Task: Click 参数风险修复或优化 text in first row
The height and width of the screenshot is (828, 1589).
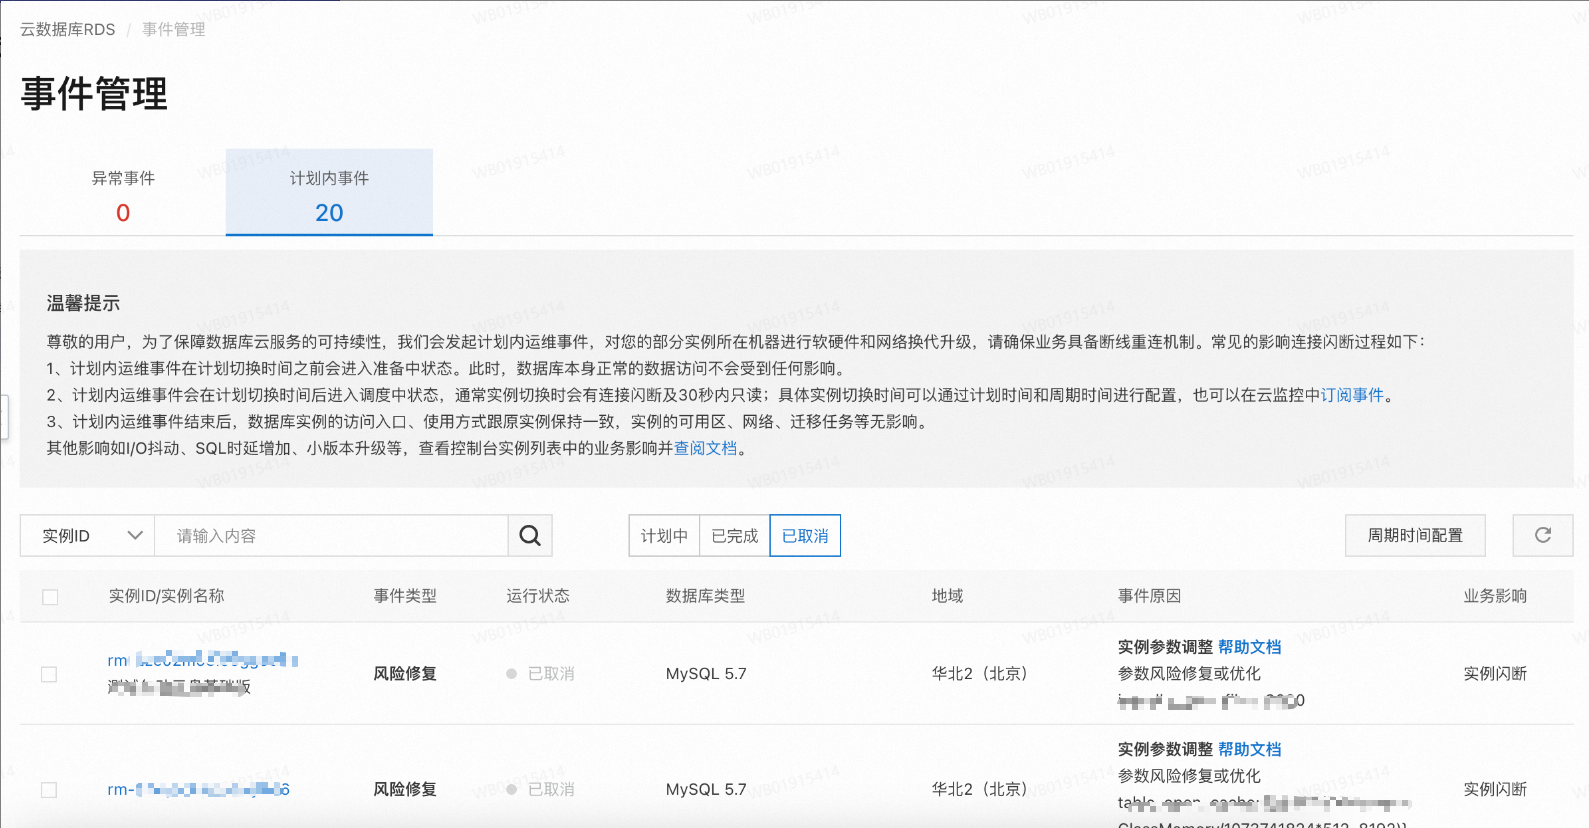Action: point(1190,674)
